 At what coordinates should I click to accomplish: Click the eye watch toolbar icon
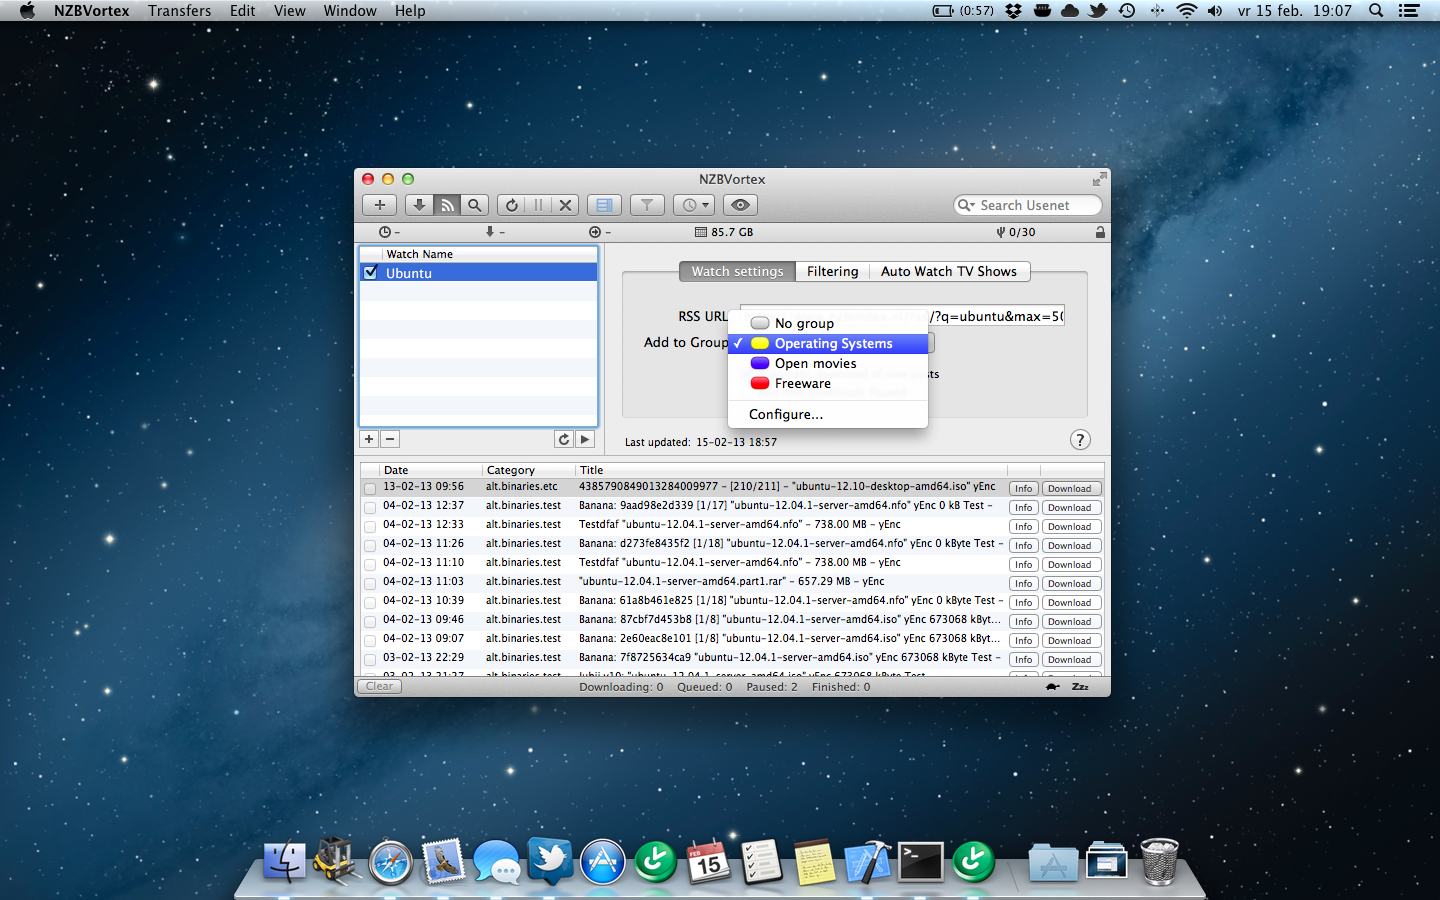click(740, 205)
